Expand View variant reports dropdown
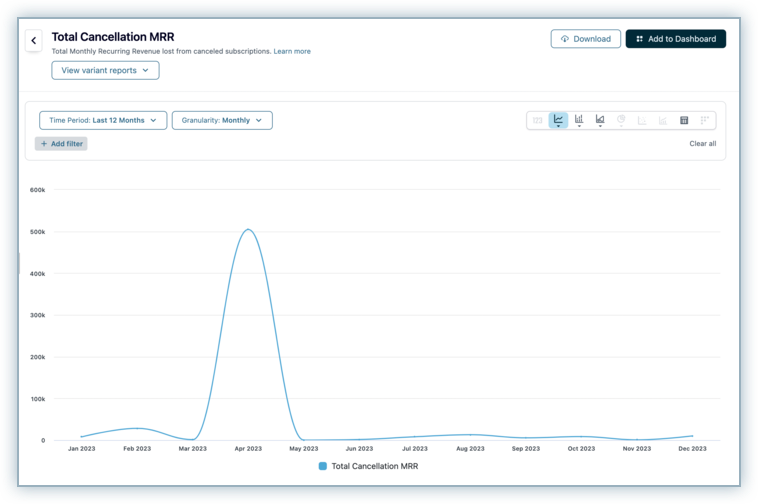Screen dimensions: 758x504 pyautogui.click(x=105, y=70)
